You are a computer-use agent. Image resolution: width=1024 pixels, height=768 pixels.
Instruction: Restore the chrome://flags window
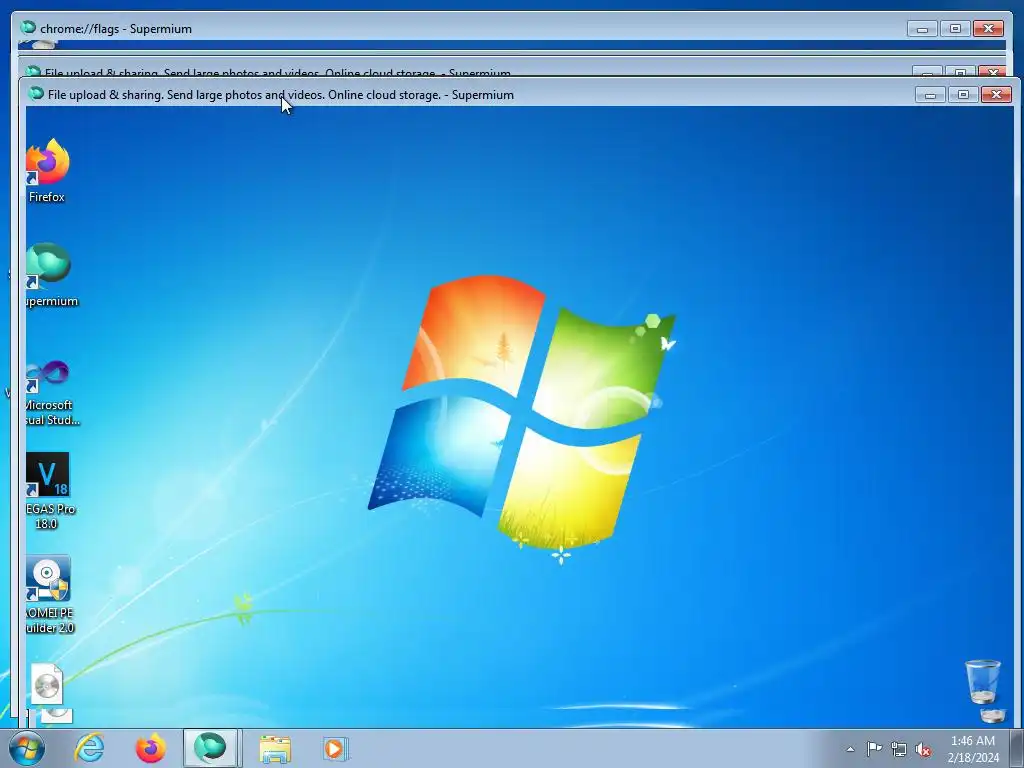coord(955,29)
